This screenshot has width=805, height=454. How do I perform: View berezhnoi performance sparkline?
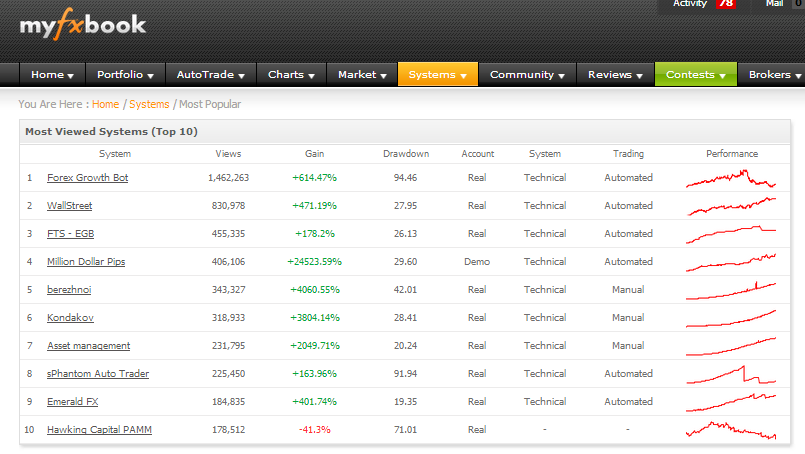coord(731,290)
